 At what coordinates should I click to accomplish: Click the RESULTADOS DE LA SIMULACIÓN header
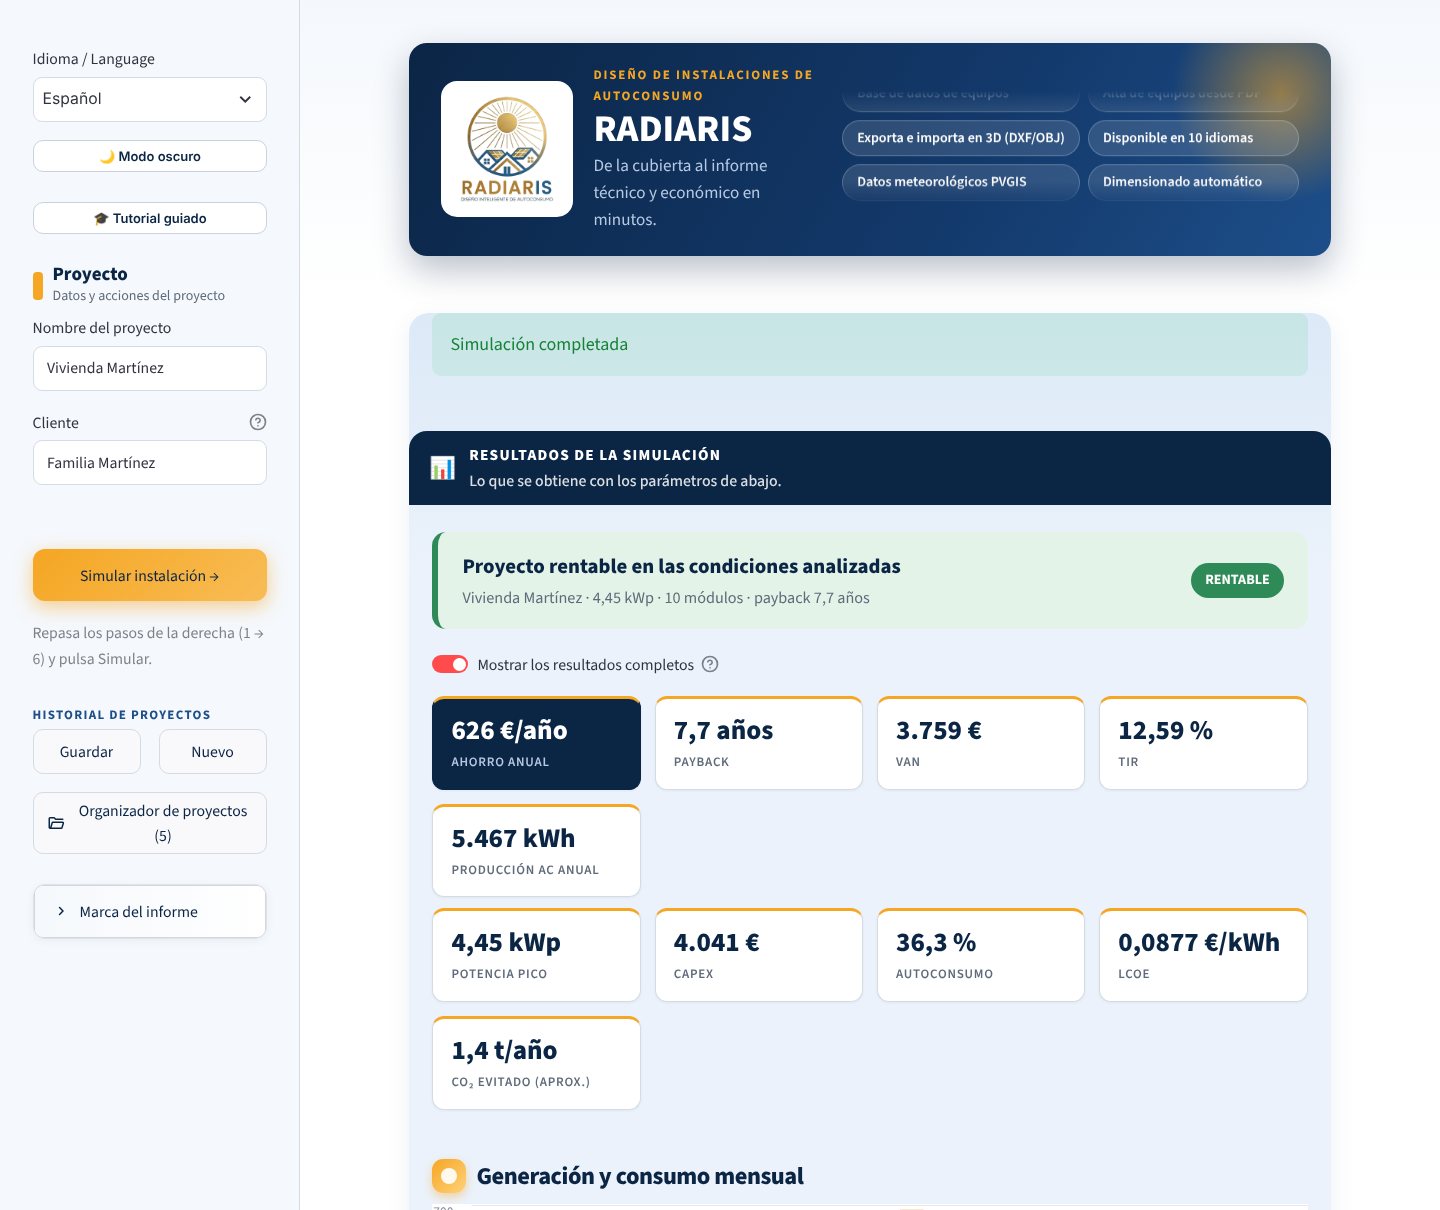coord(594,455)
